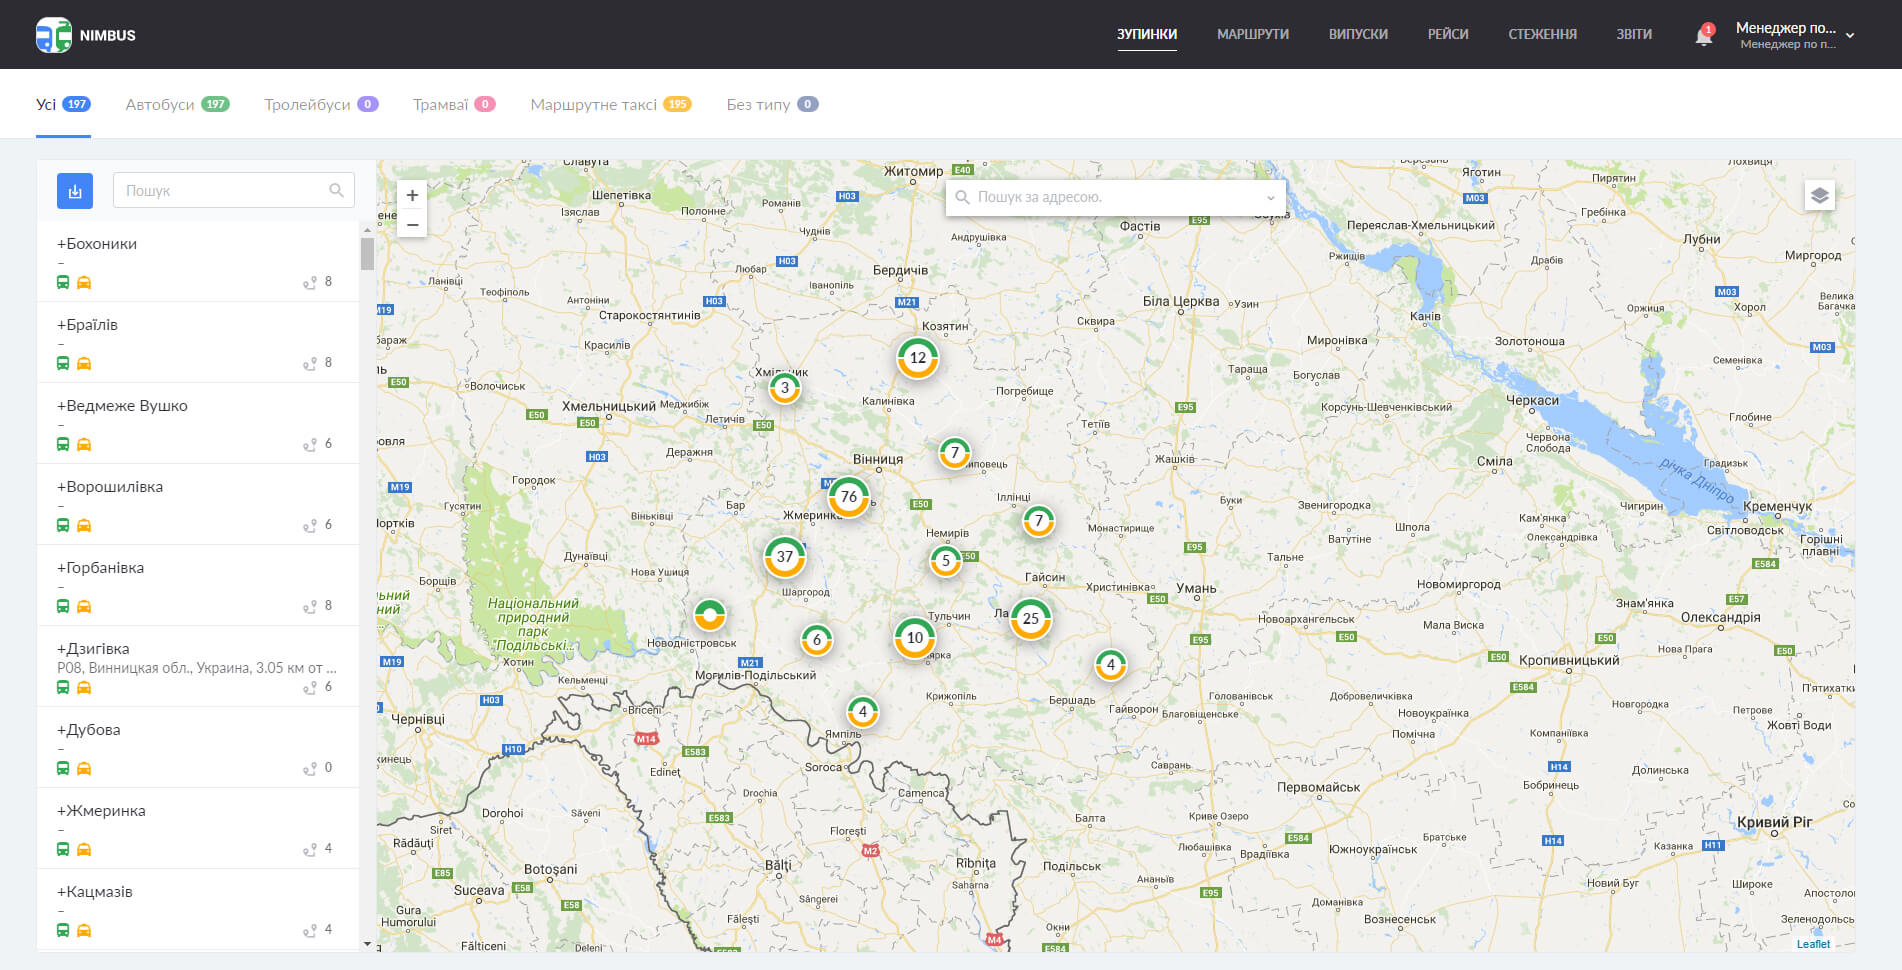Open the Звіти menu item
1902x970 pixels.
(1633, 35)
